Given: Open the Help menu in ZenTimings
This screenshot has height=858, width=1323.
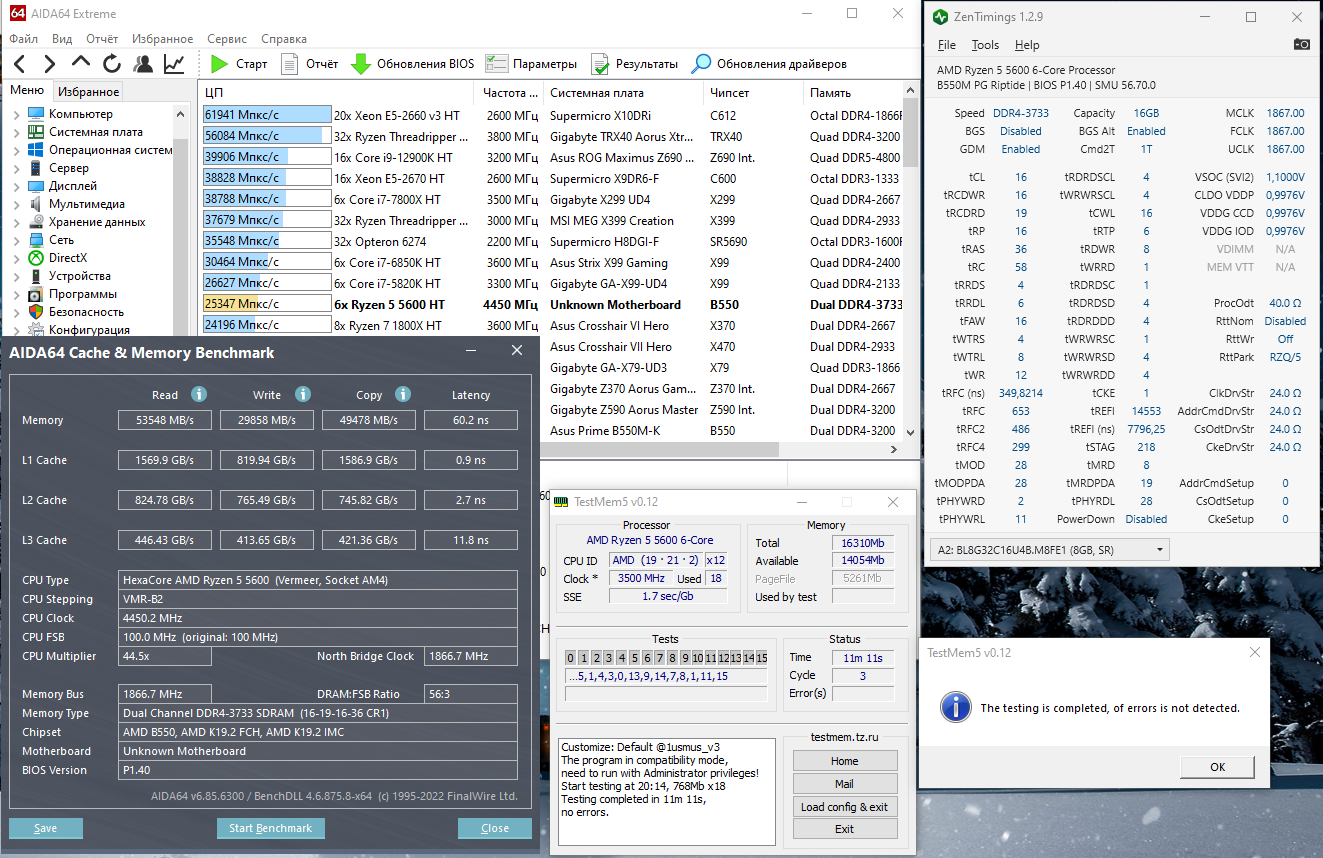Looking at the screenshot, I should pyautogui.click(x=1027, y=45).
